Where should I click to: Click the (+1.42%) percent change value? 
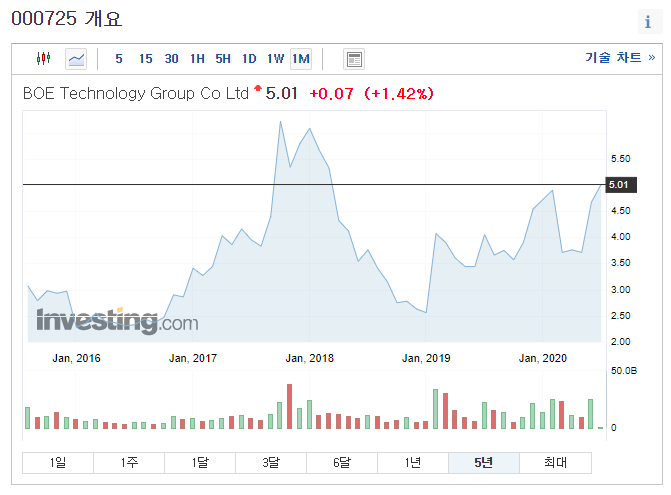click(398, 94)
